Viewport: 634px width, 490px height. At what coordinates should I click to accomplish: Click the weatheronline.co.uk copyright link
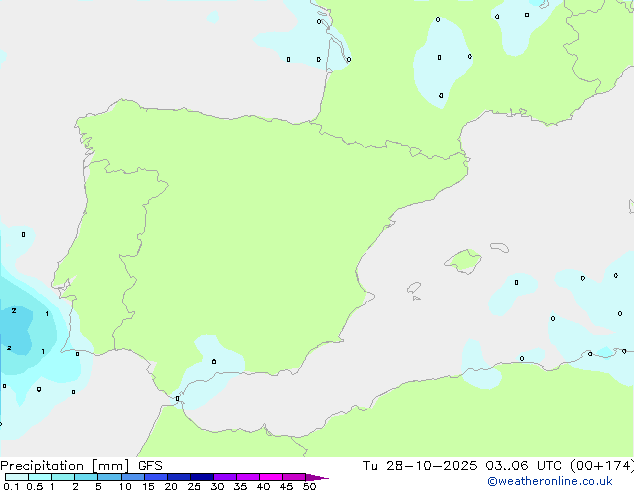(550, 481)
